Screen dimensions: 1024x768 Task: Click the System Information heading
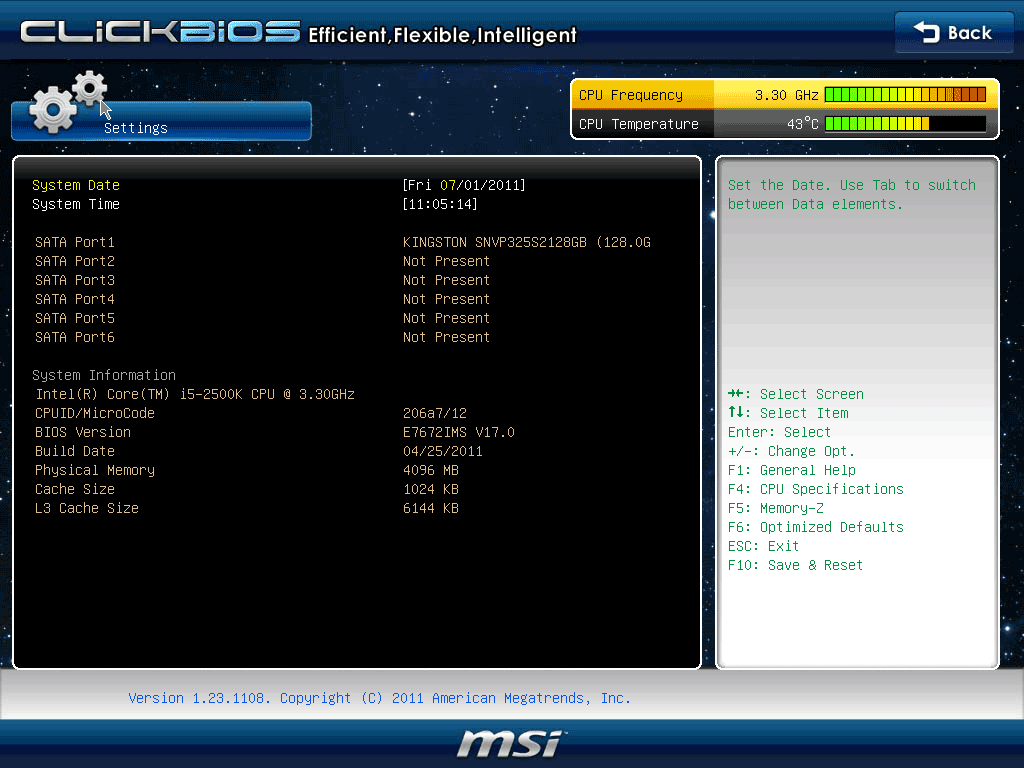(x=104, y=376)
